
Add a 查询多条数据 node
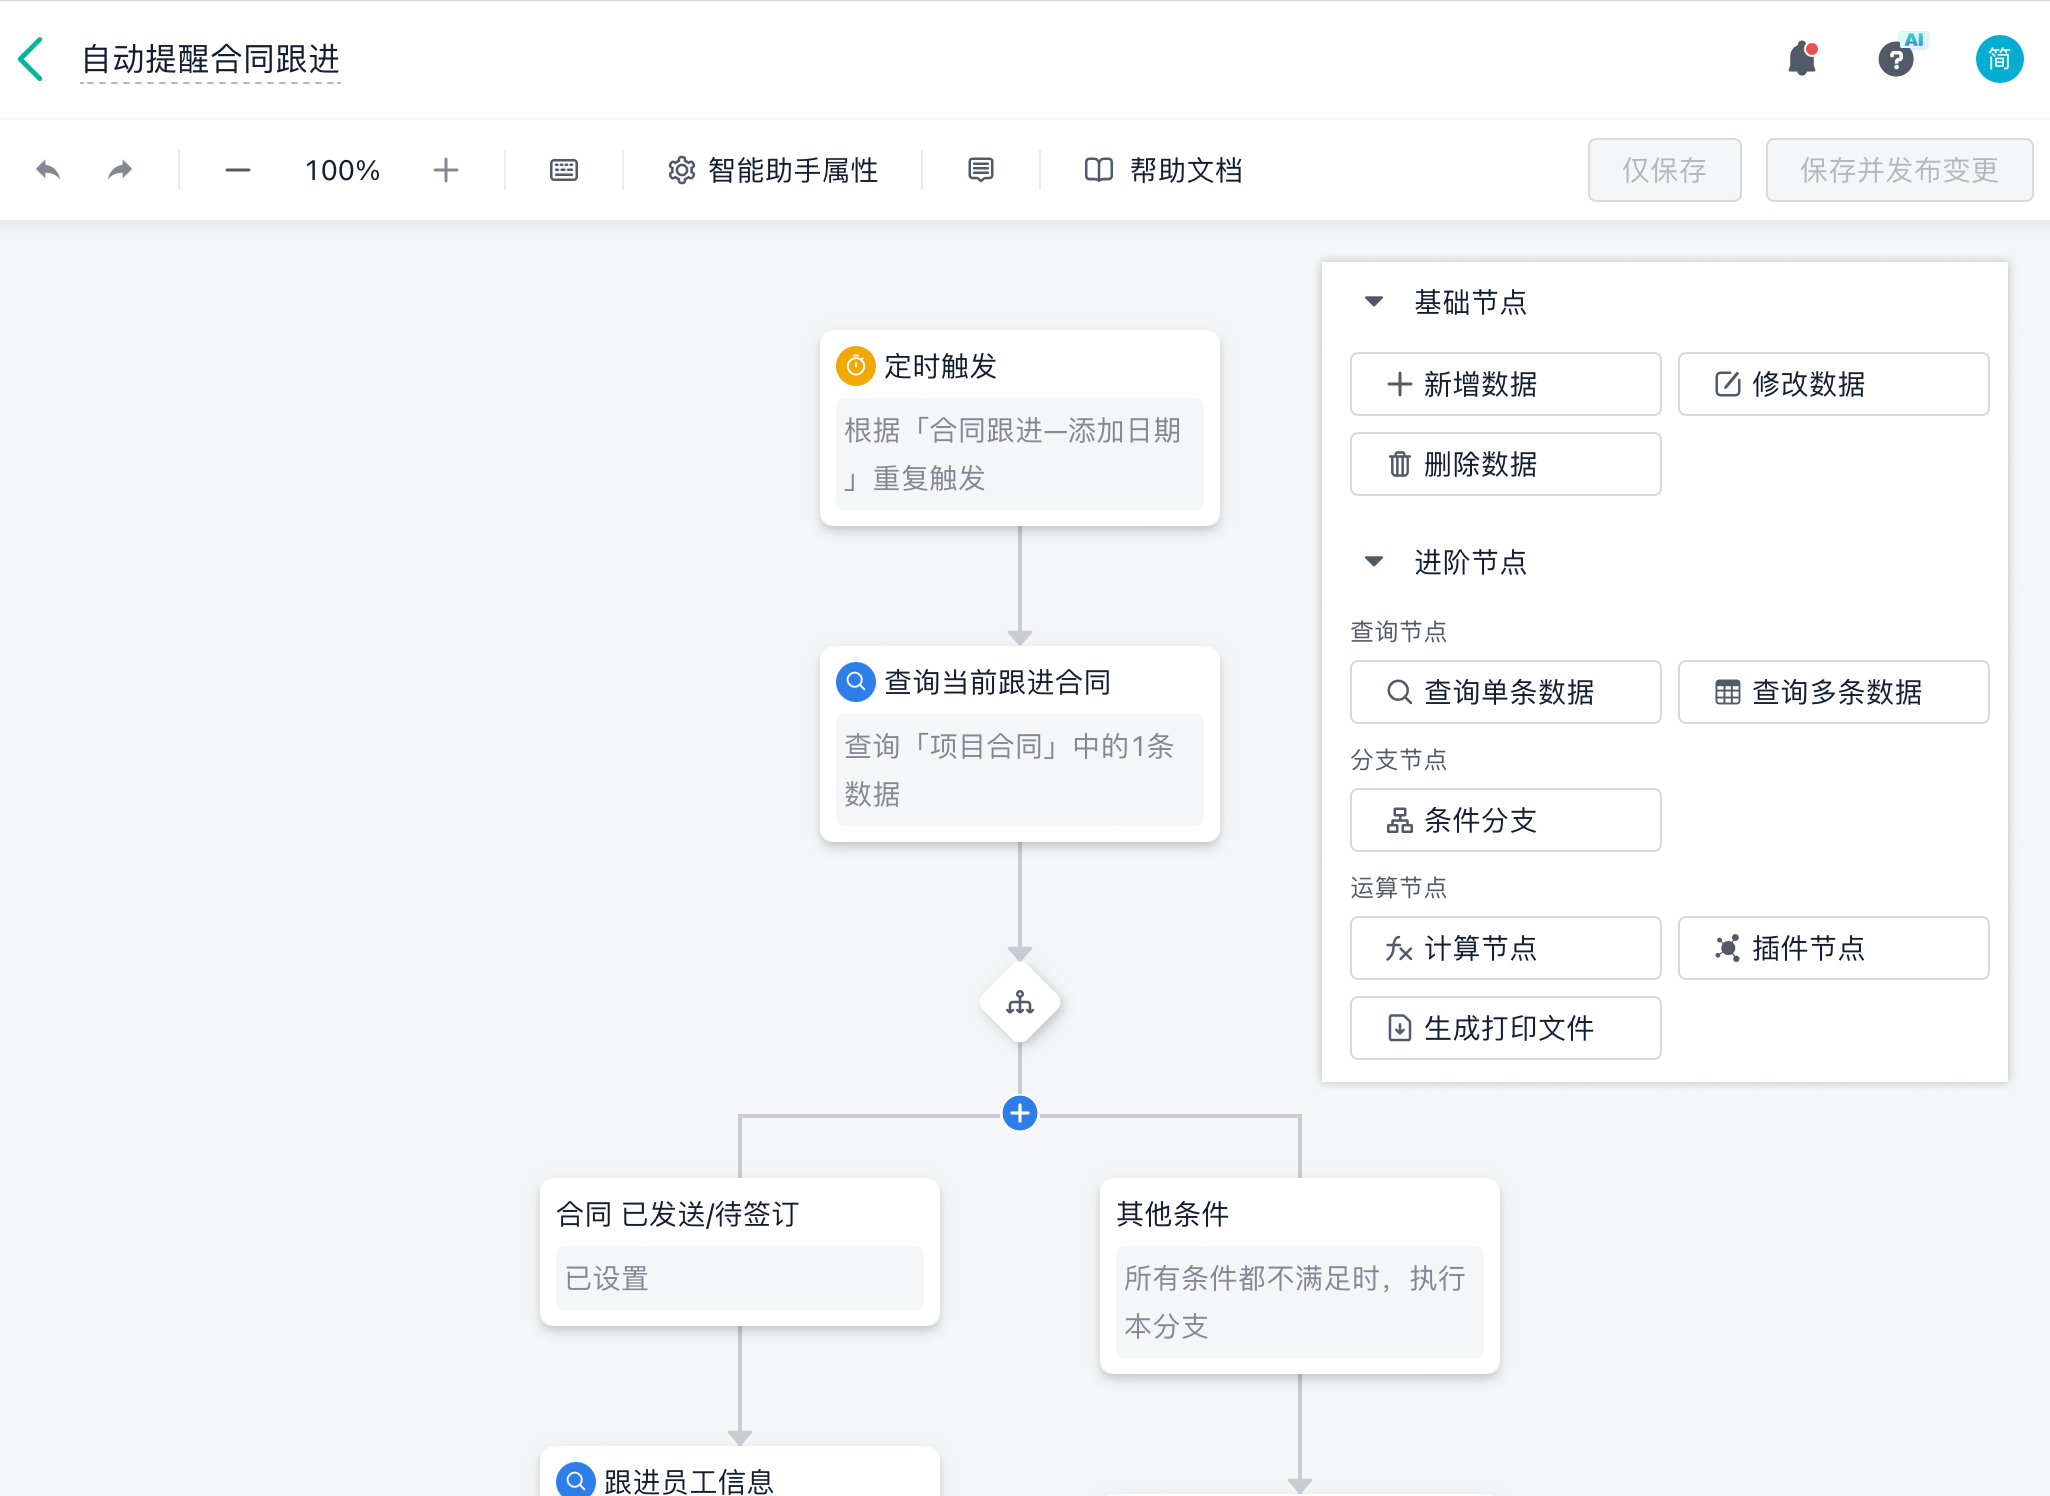[1833, 692]
